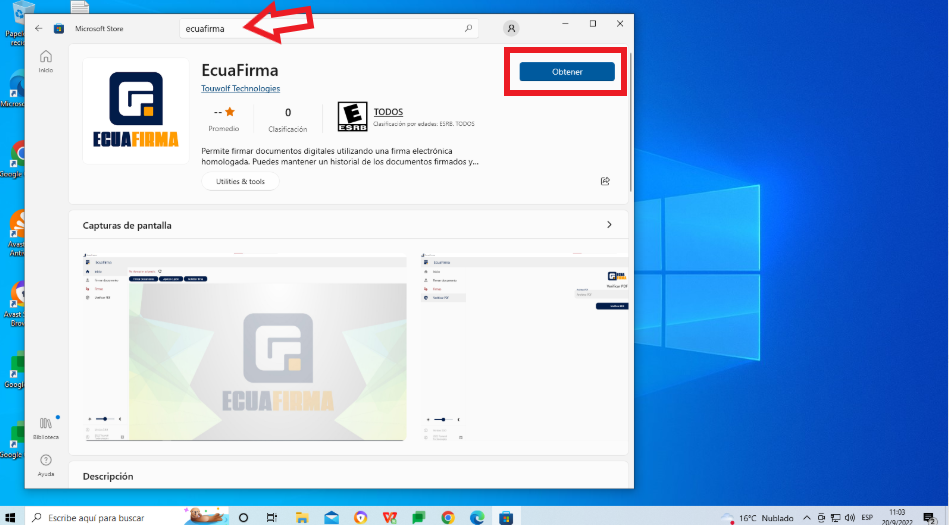
Task: Open the second EcuaFirma screenshot thumbnail
Action: pos(525,346)
